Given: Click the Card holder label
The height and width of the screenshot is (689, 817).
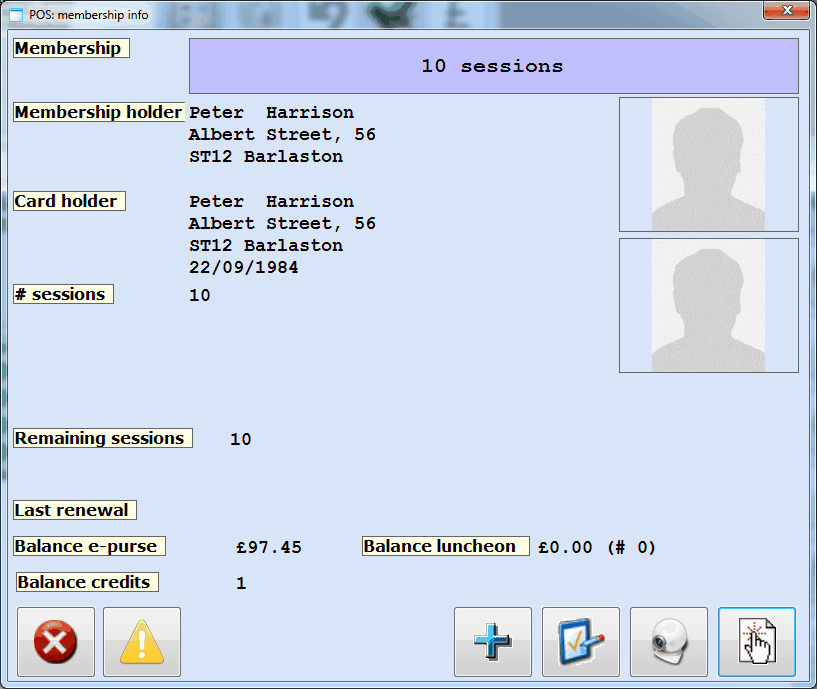Looking at the screenshot, I should pos(69,201).
